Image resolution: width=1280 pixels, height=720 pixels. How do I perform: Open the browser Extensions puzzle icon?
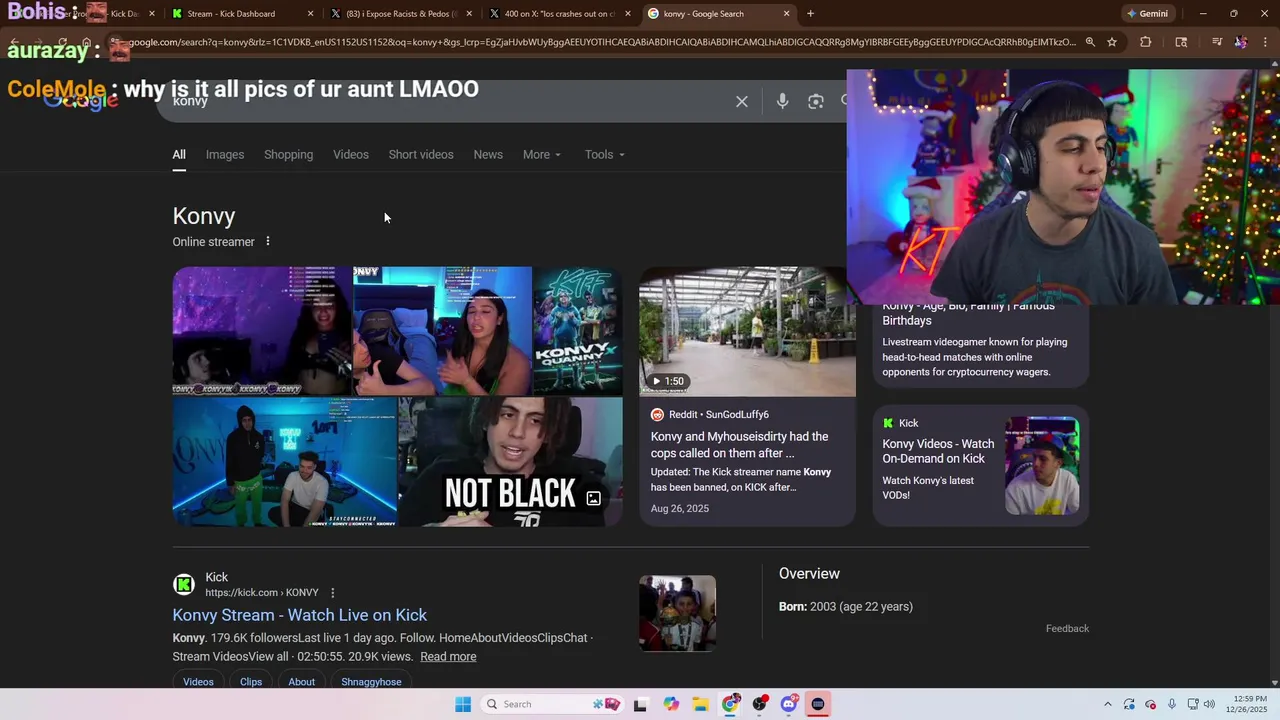(1146, 42)
